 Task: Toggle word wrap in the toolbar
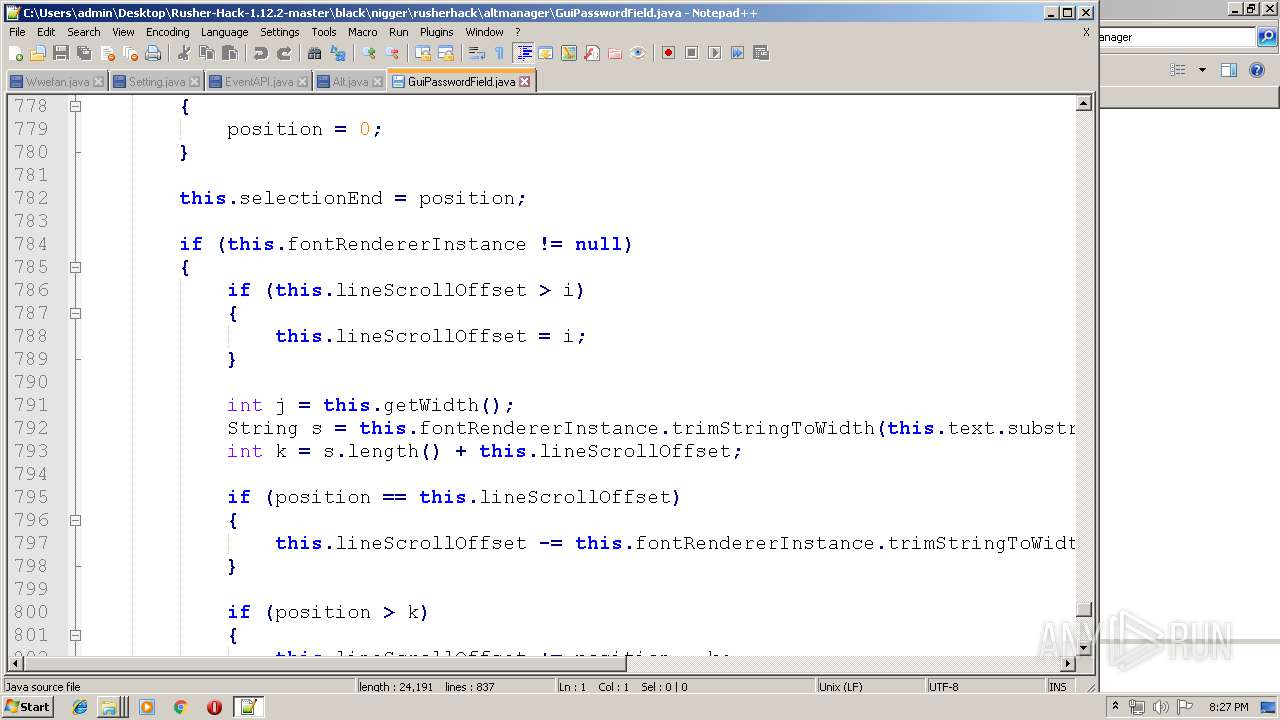(477, 53)
